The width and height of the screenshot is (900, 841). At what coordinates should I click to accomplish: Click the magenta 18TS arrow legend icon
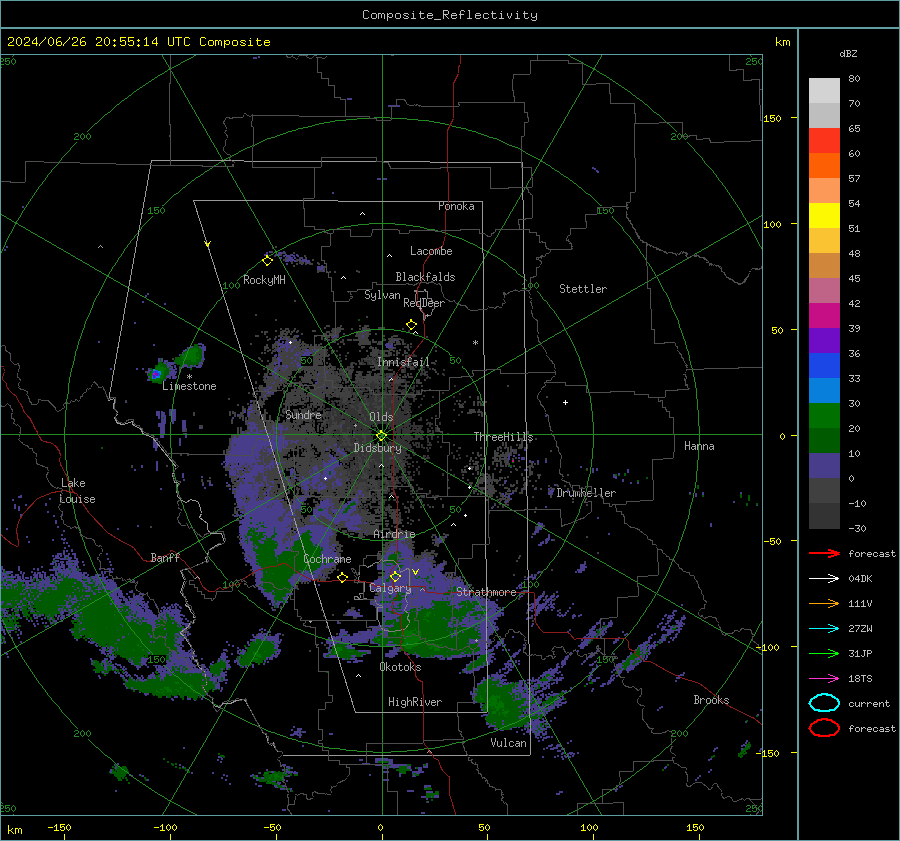pyautogui.click(x=824, y=678)
